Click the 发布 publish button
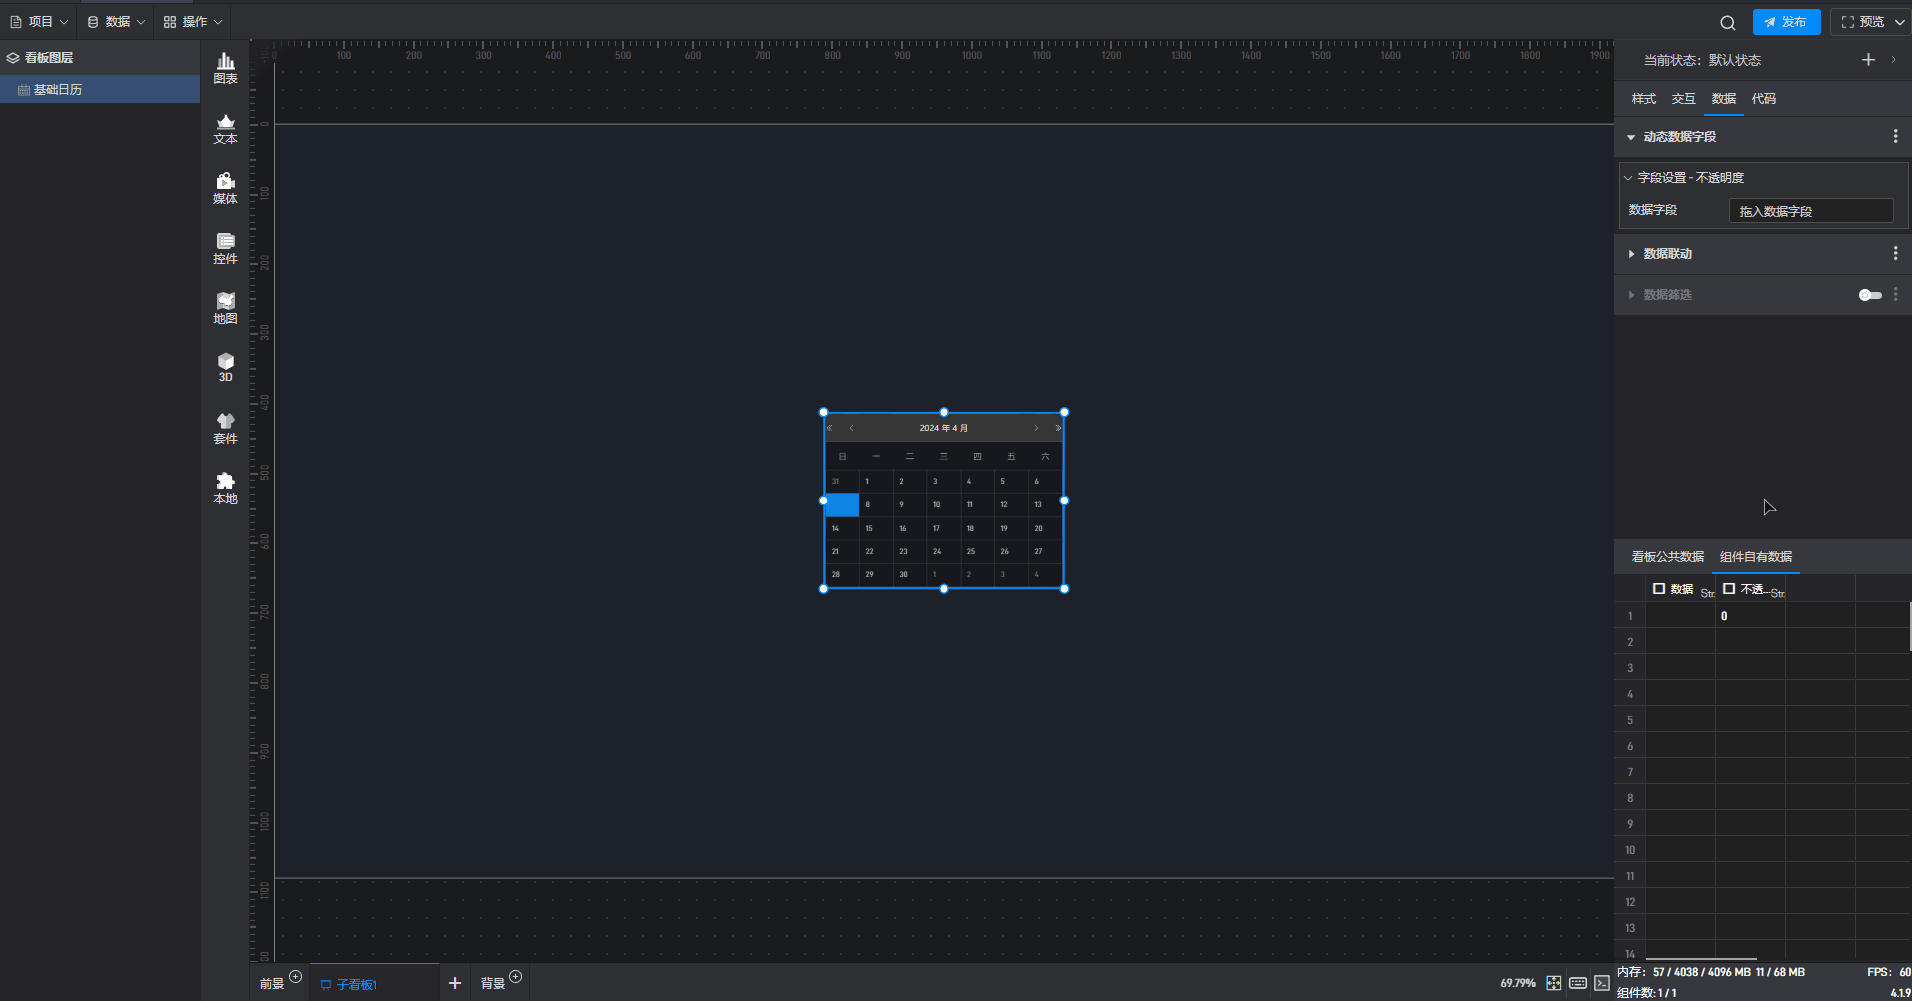1912x1001 pixels. click(1786, 22)
